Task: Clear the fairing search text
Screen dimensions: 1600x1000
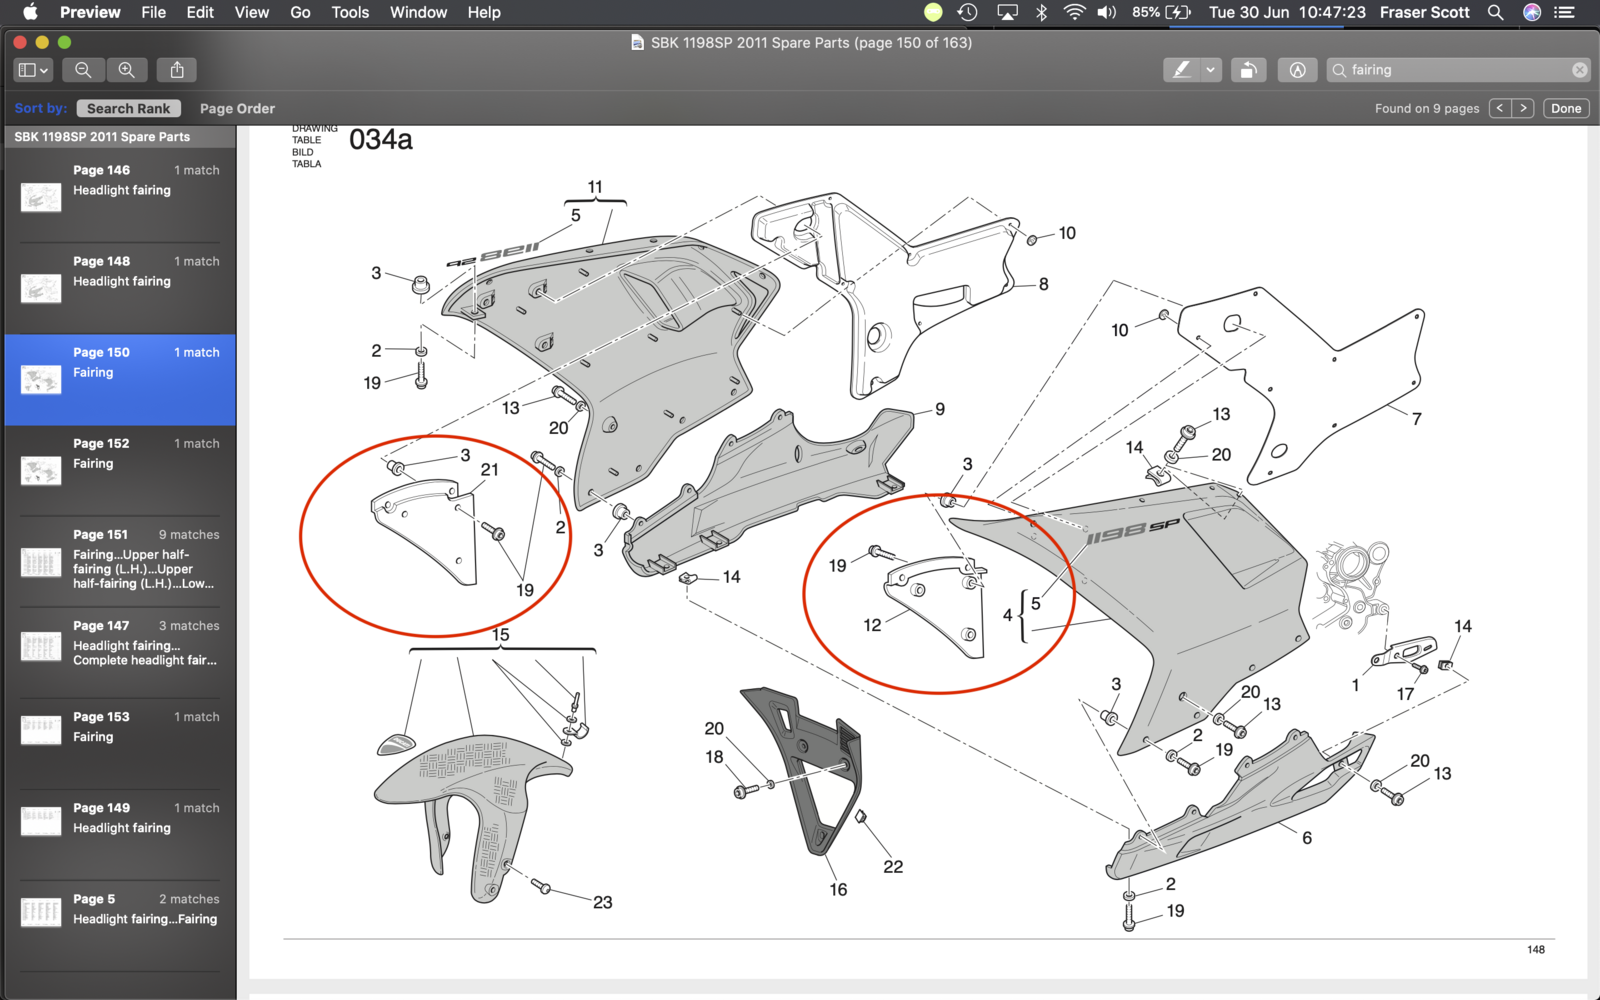Action: tap(1579, 70)
